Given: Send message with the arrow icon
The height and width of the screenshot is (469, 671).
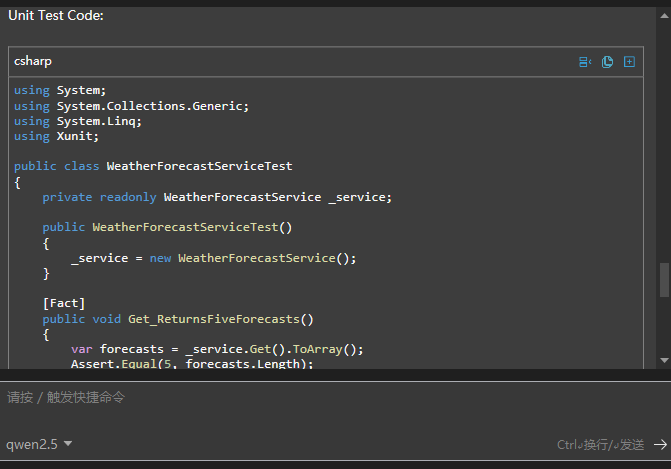Looking at the screenshot, I should [660, 444].
